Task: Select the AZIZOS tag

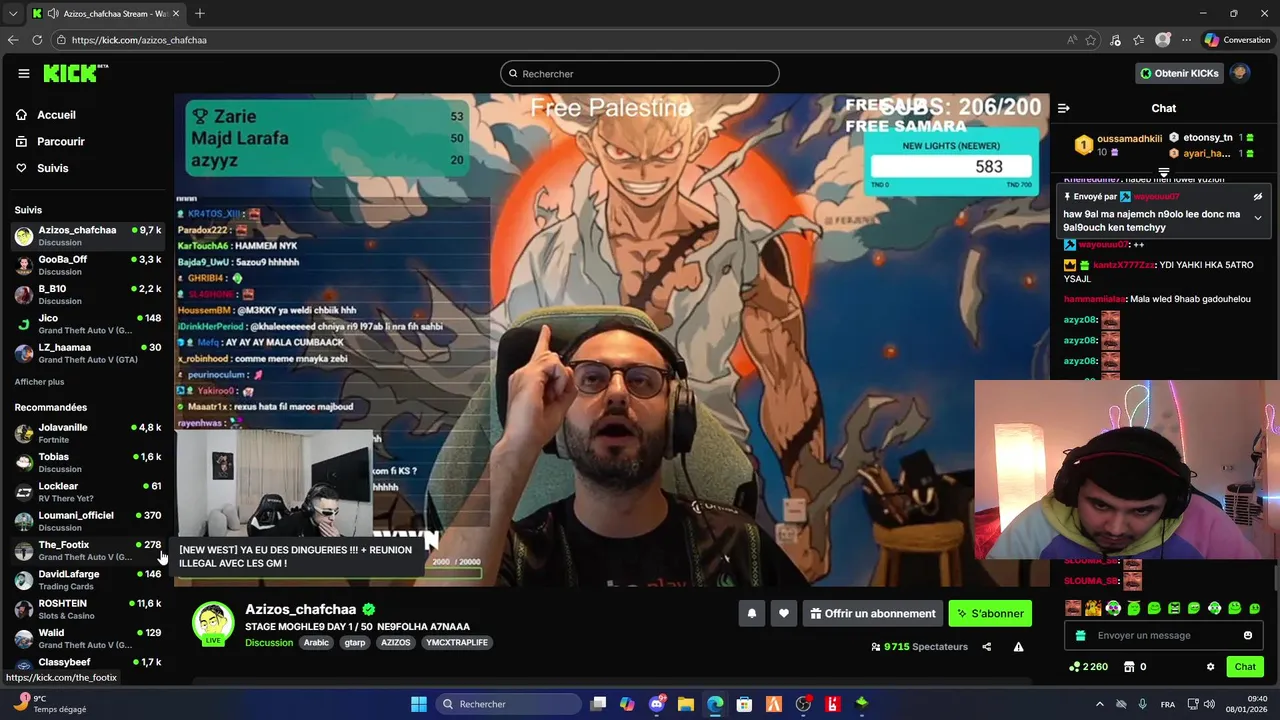Action: tap(395, 643)
